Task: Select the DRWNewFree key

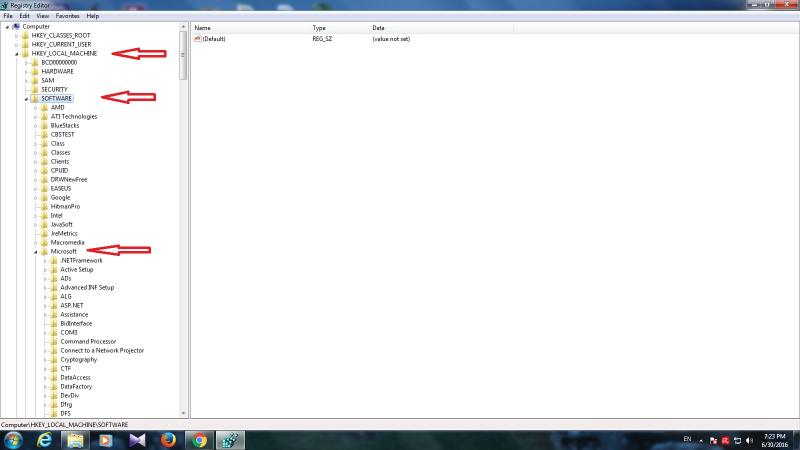Action: click(x=69, y=180)
